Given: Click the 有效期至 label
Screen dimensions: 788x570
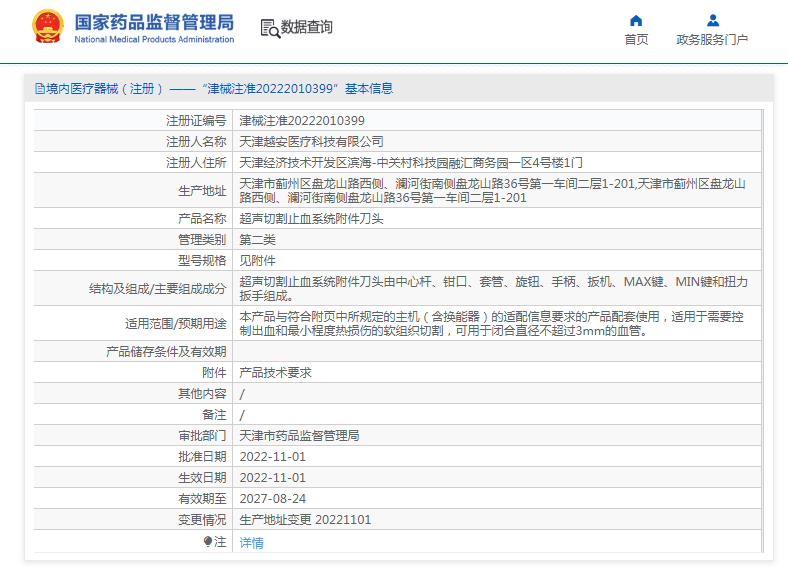Looking at the screenshot, I should pyautogui.click(x=203, y=499).
